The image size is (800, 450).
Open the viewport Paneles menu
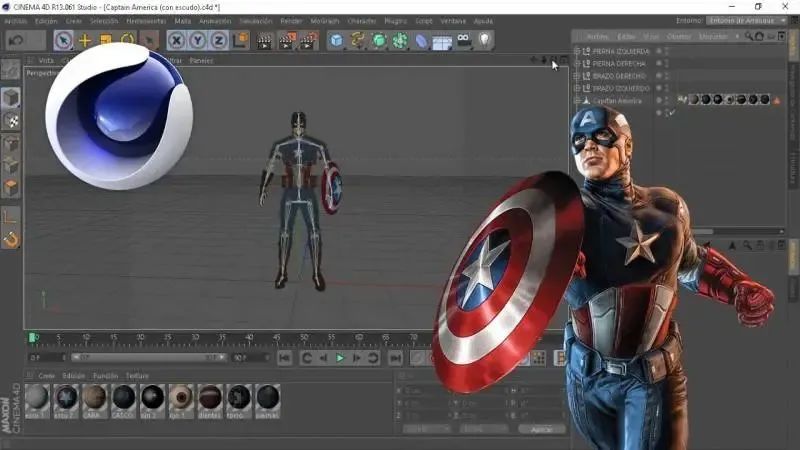[x=201, y=60]
